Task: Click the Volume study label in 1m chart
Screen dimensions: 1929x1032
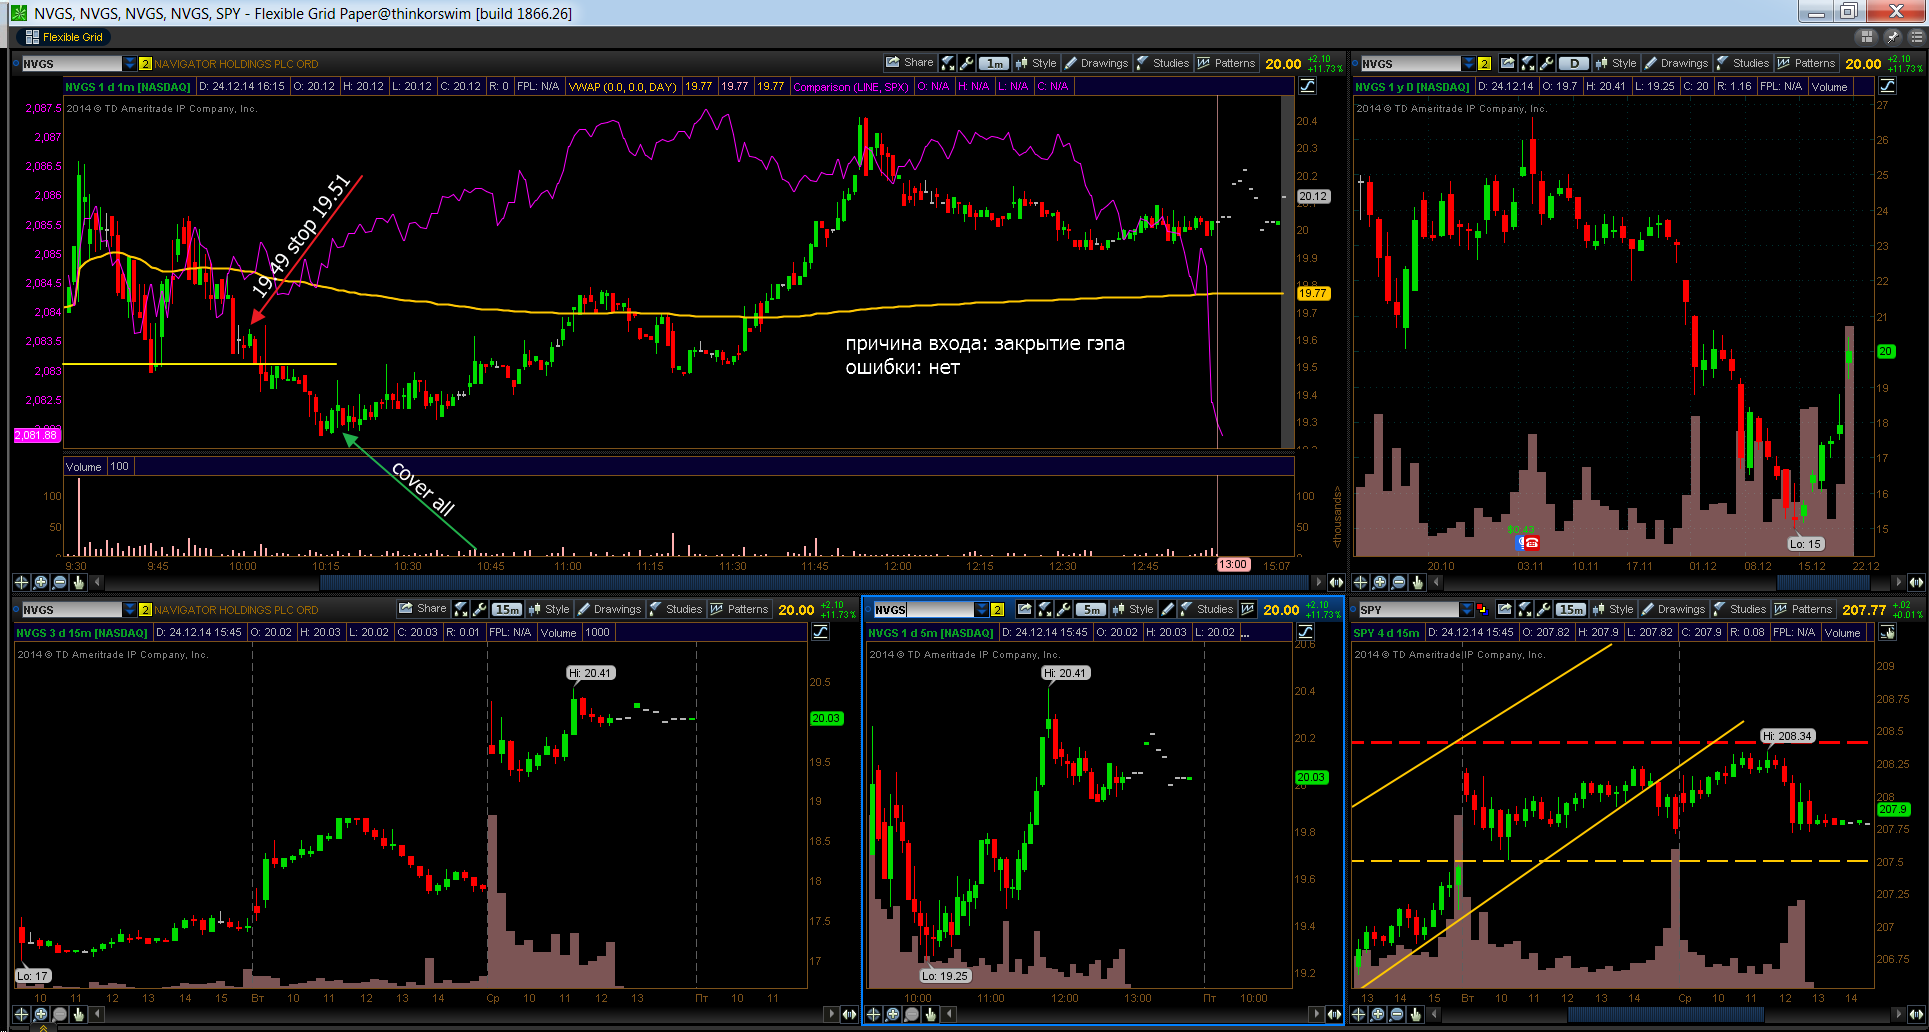Action: pos(84,466)
